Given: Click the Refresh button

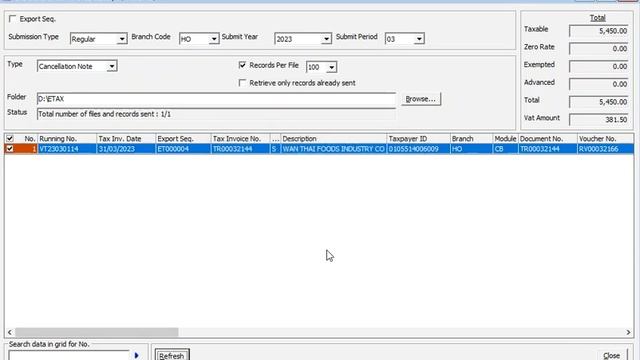Looking at the screenshot, I should (x=172, y=355).
